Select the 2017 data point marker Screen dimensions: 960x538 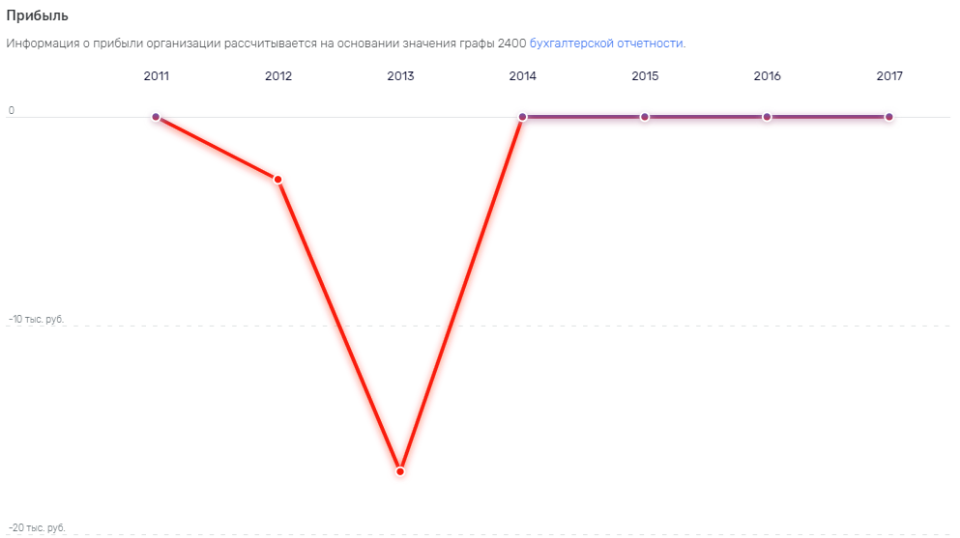(x=889, y=117)
